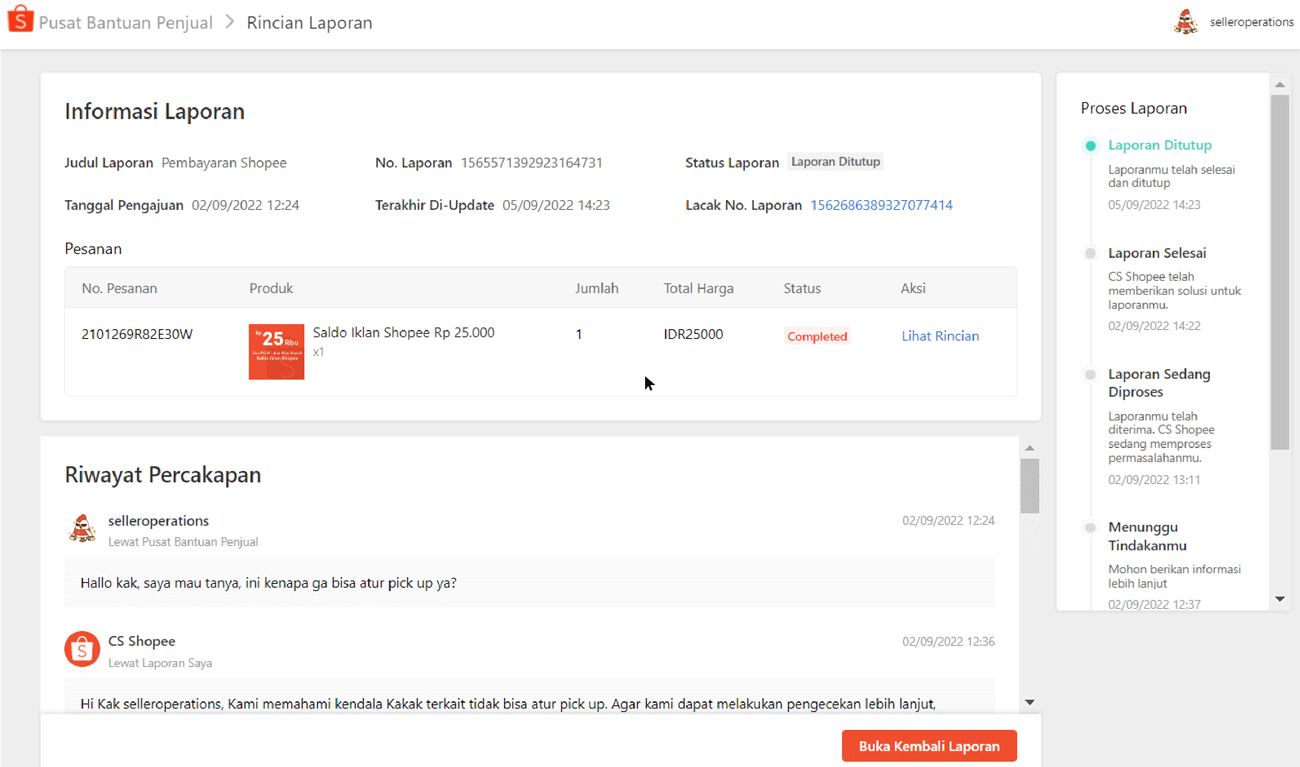Viewport: 1300px width, 767px height.
Task: Select the Laporan Selesai timeline dot
Action: coord(1090,254)
